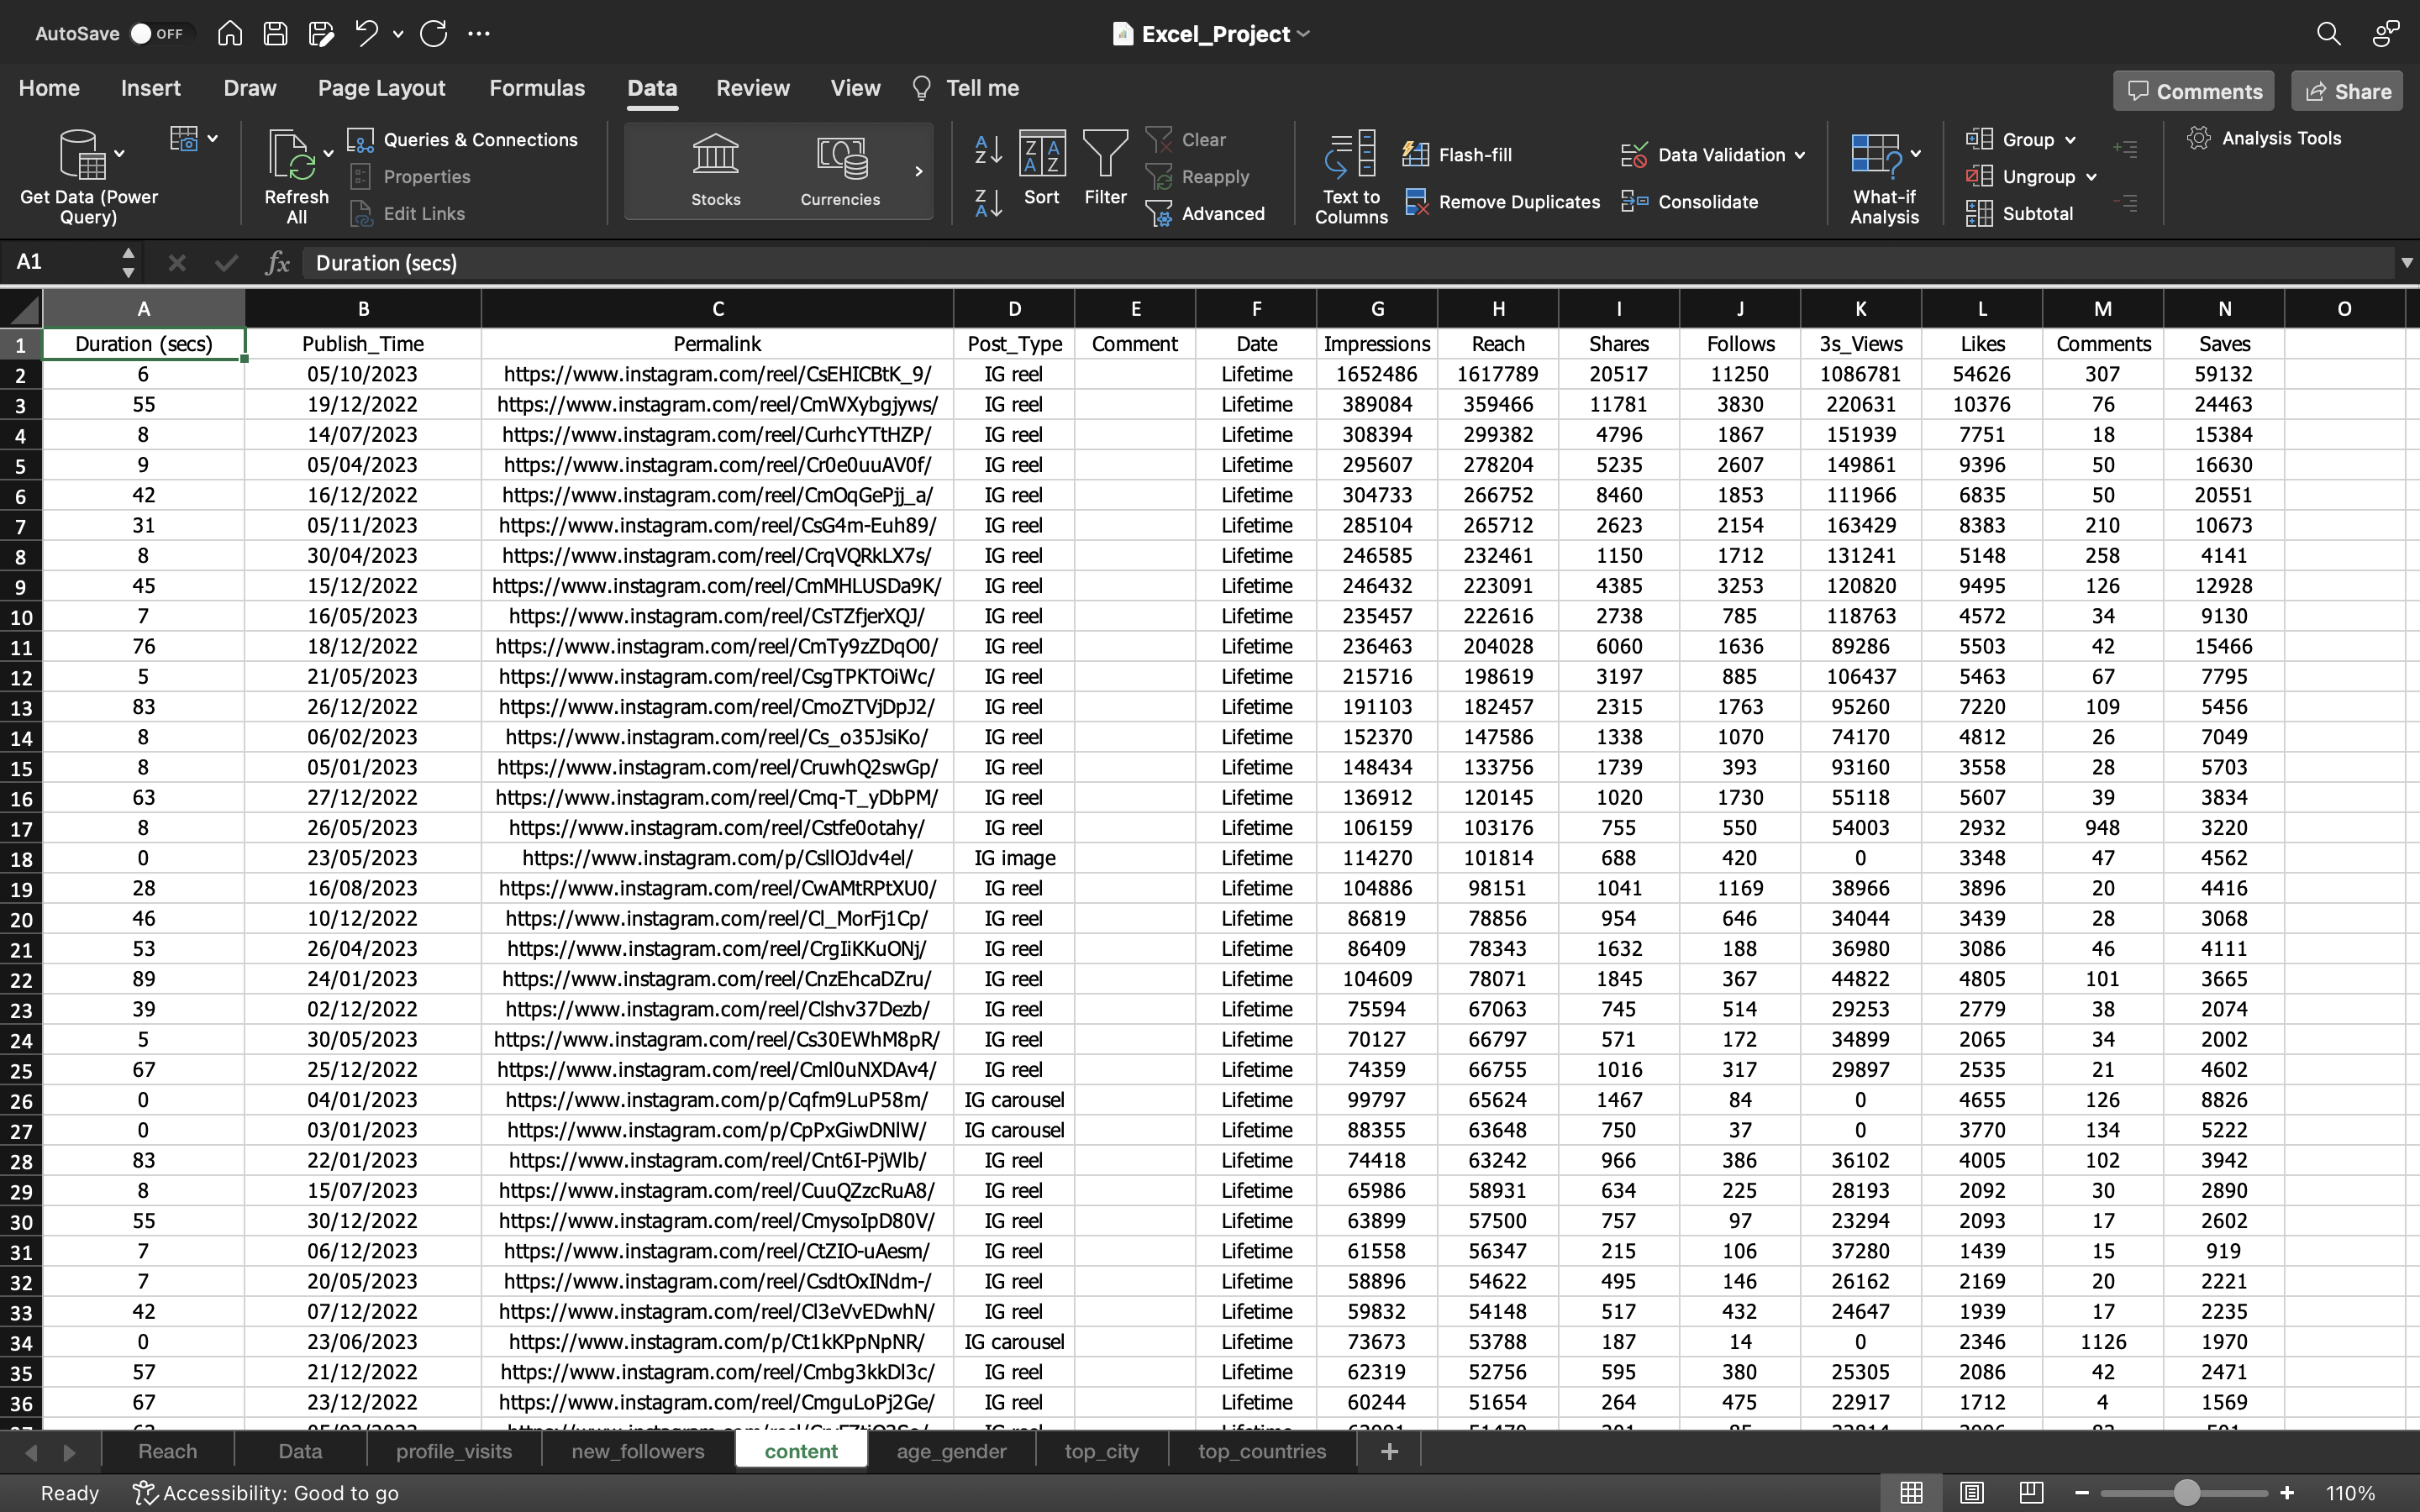Click the Share button
The width and height of the screenshot is (2420, 1512).
point(2346,91)
